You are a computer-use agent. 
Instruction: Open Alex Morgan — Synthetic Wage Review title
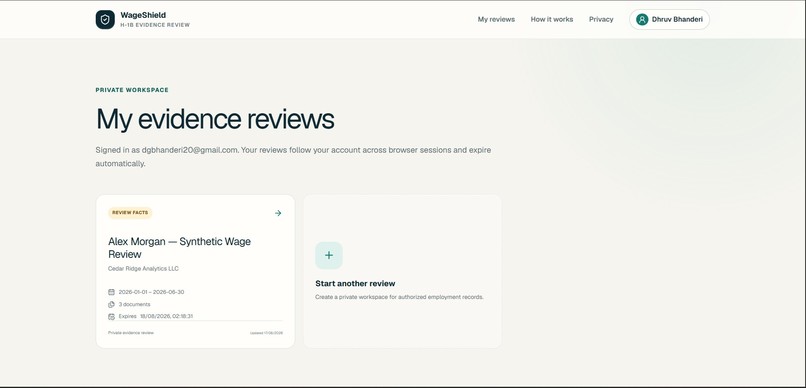tap(179, 248)
